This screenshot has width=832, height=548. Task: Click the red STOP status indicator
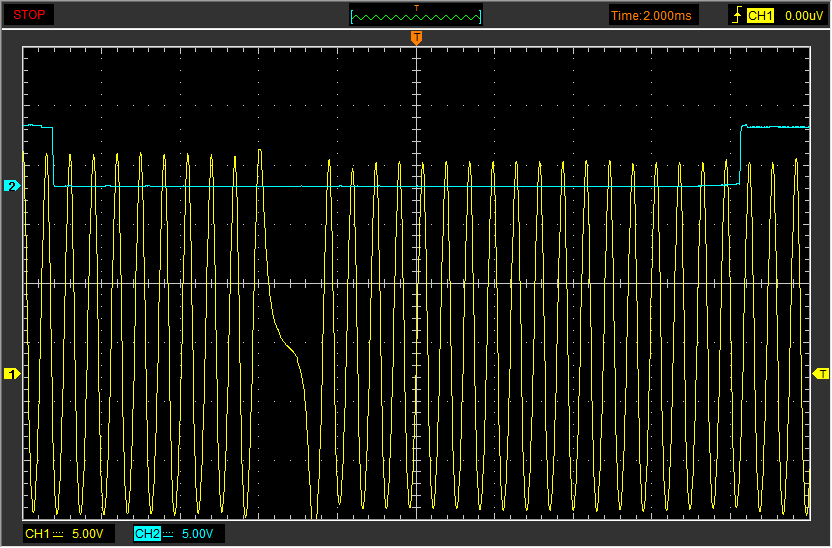click(x=28, y=15)
